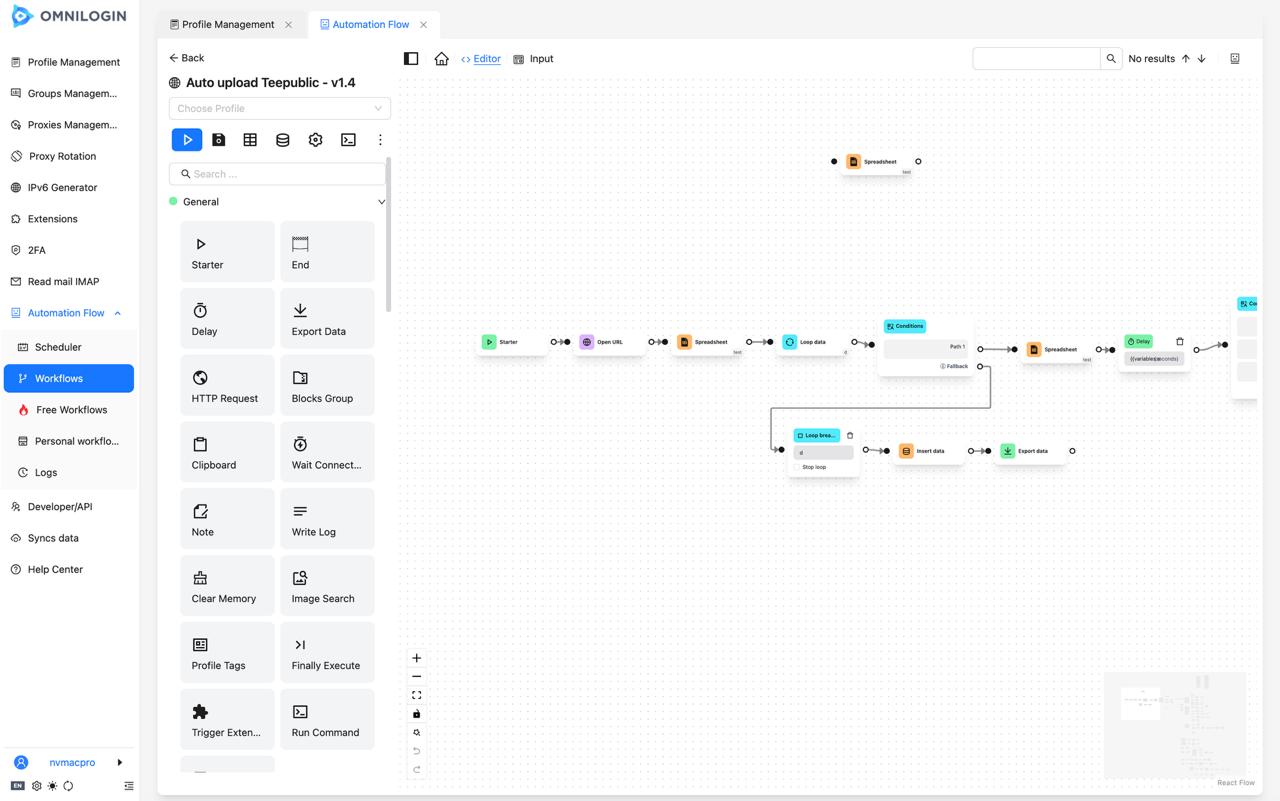Viewport: 1280px width, 801px height.
Task: Click the minimap in the canvas corner
Action: [x=1175, y=726]
